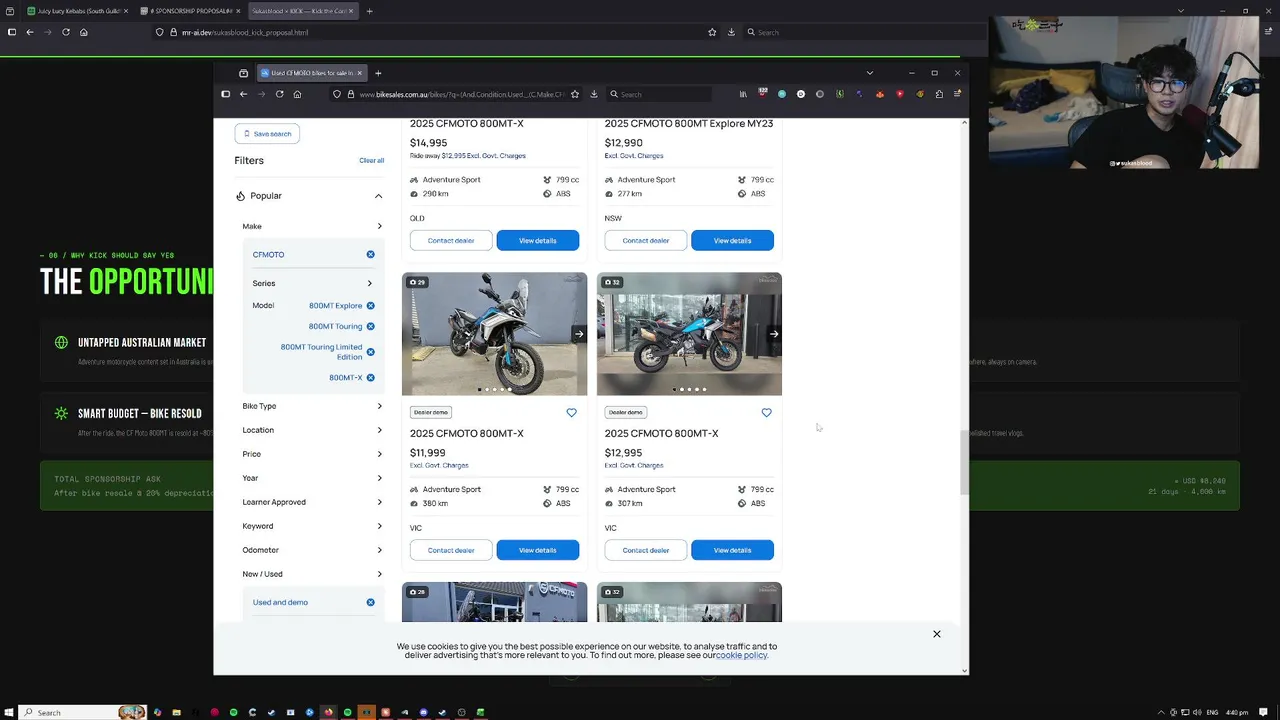Close the Used CFMOTO bikes tab

[x=359, y=73]
